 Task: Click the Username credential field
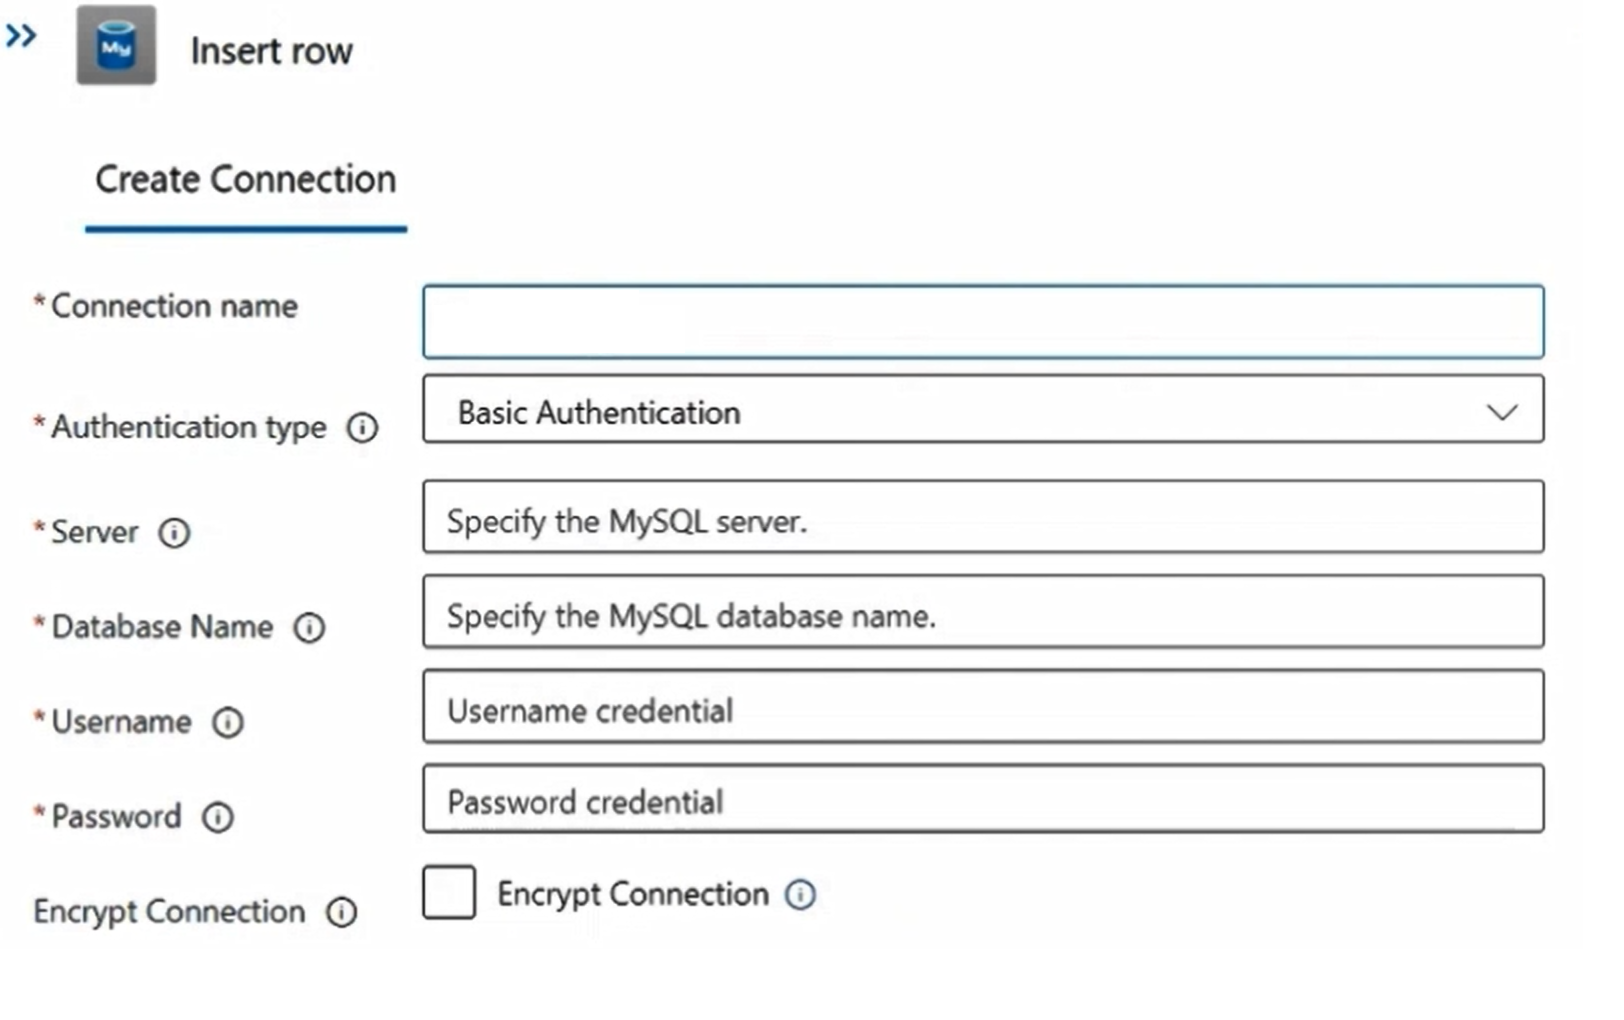[x=985, y=709]
